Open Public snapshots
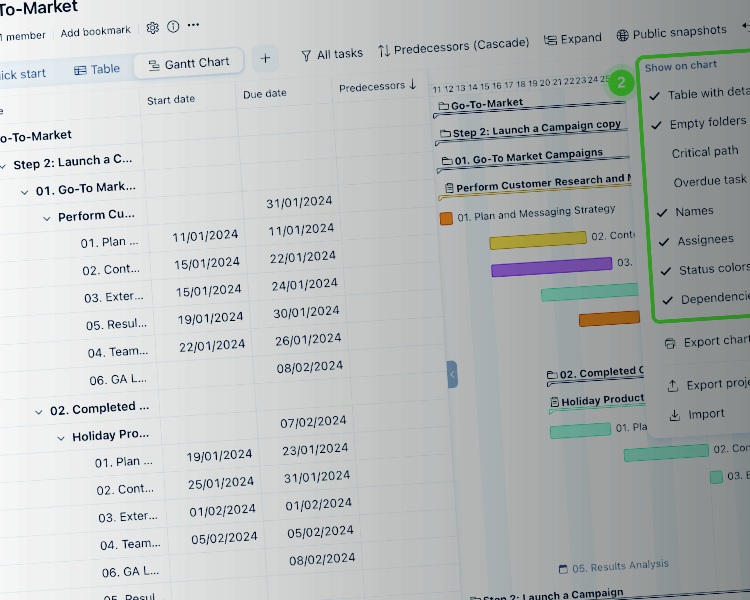The image size is (750, 600). (671, 33)
